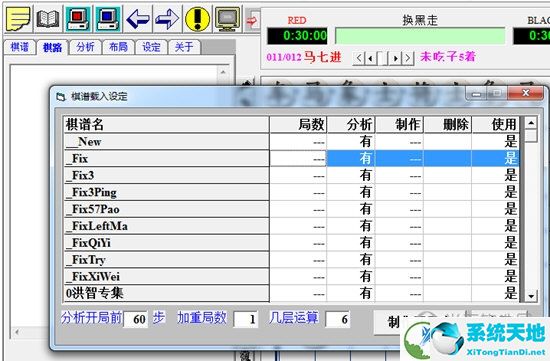Viewport: 550px width, 361px height.
Task: Click the yellow exclamation mark icon
Action: [197, 18]
